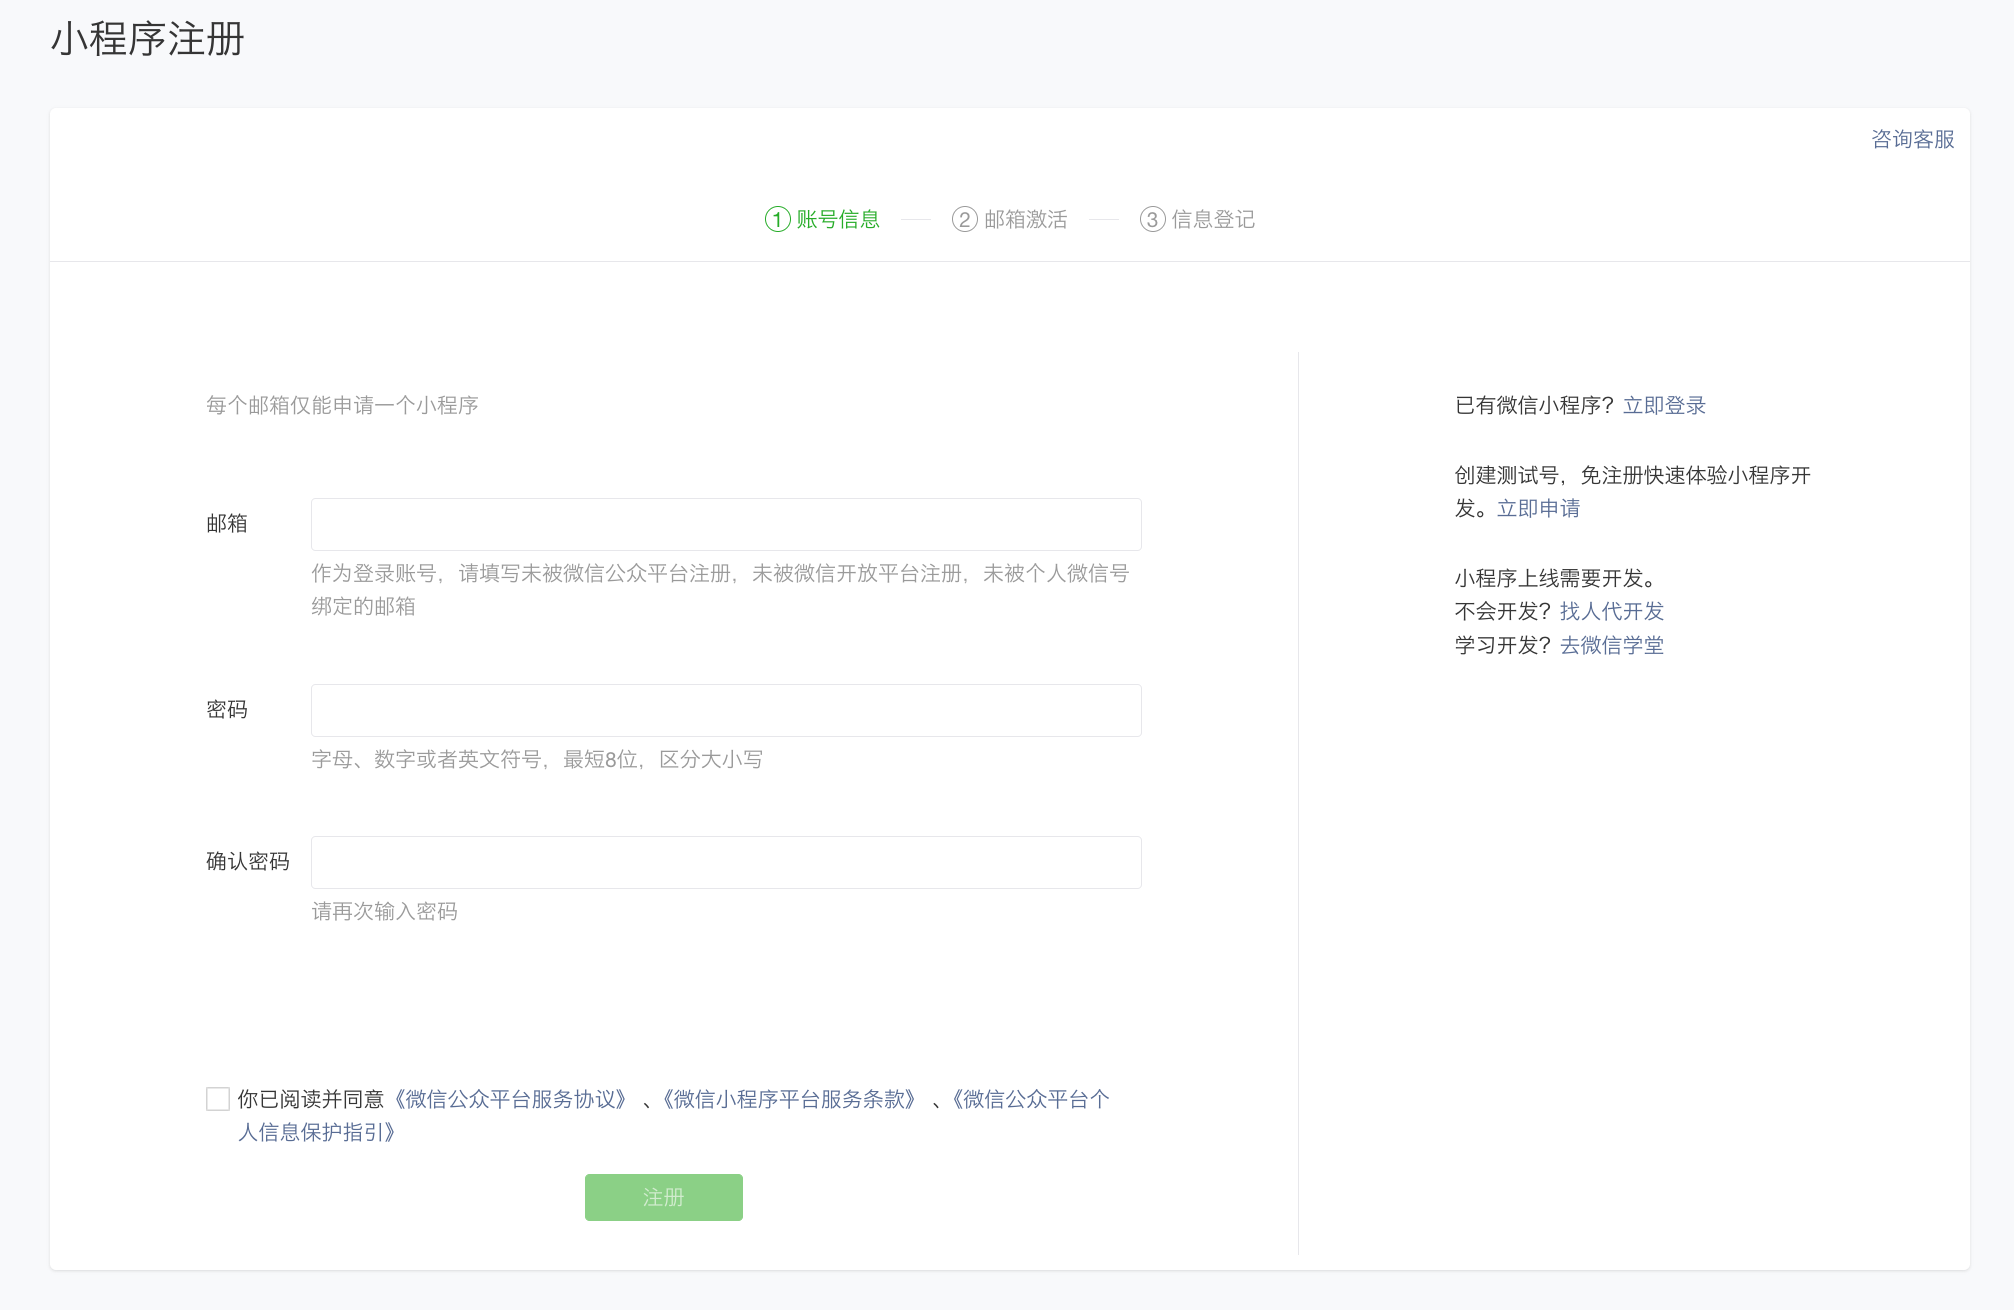Open 《微信小程序平台服务条款》 link
Image resolution: width=2014 pixels, height=1310 pixels.
tap(789, 1099)
